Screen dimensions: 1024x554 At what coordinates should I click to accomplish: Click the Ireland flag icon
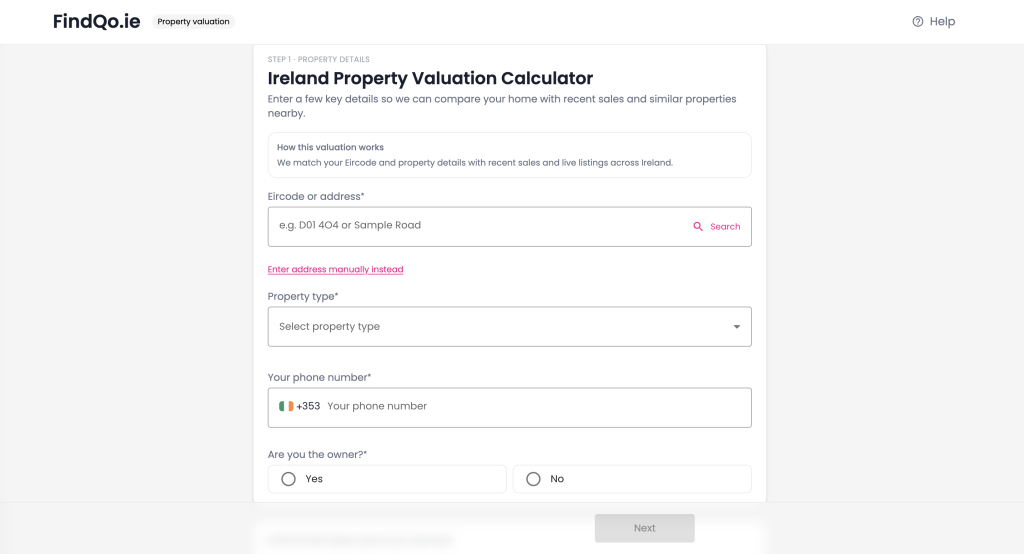(x=286, y=406)
